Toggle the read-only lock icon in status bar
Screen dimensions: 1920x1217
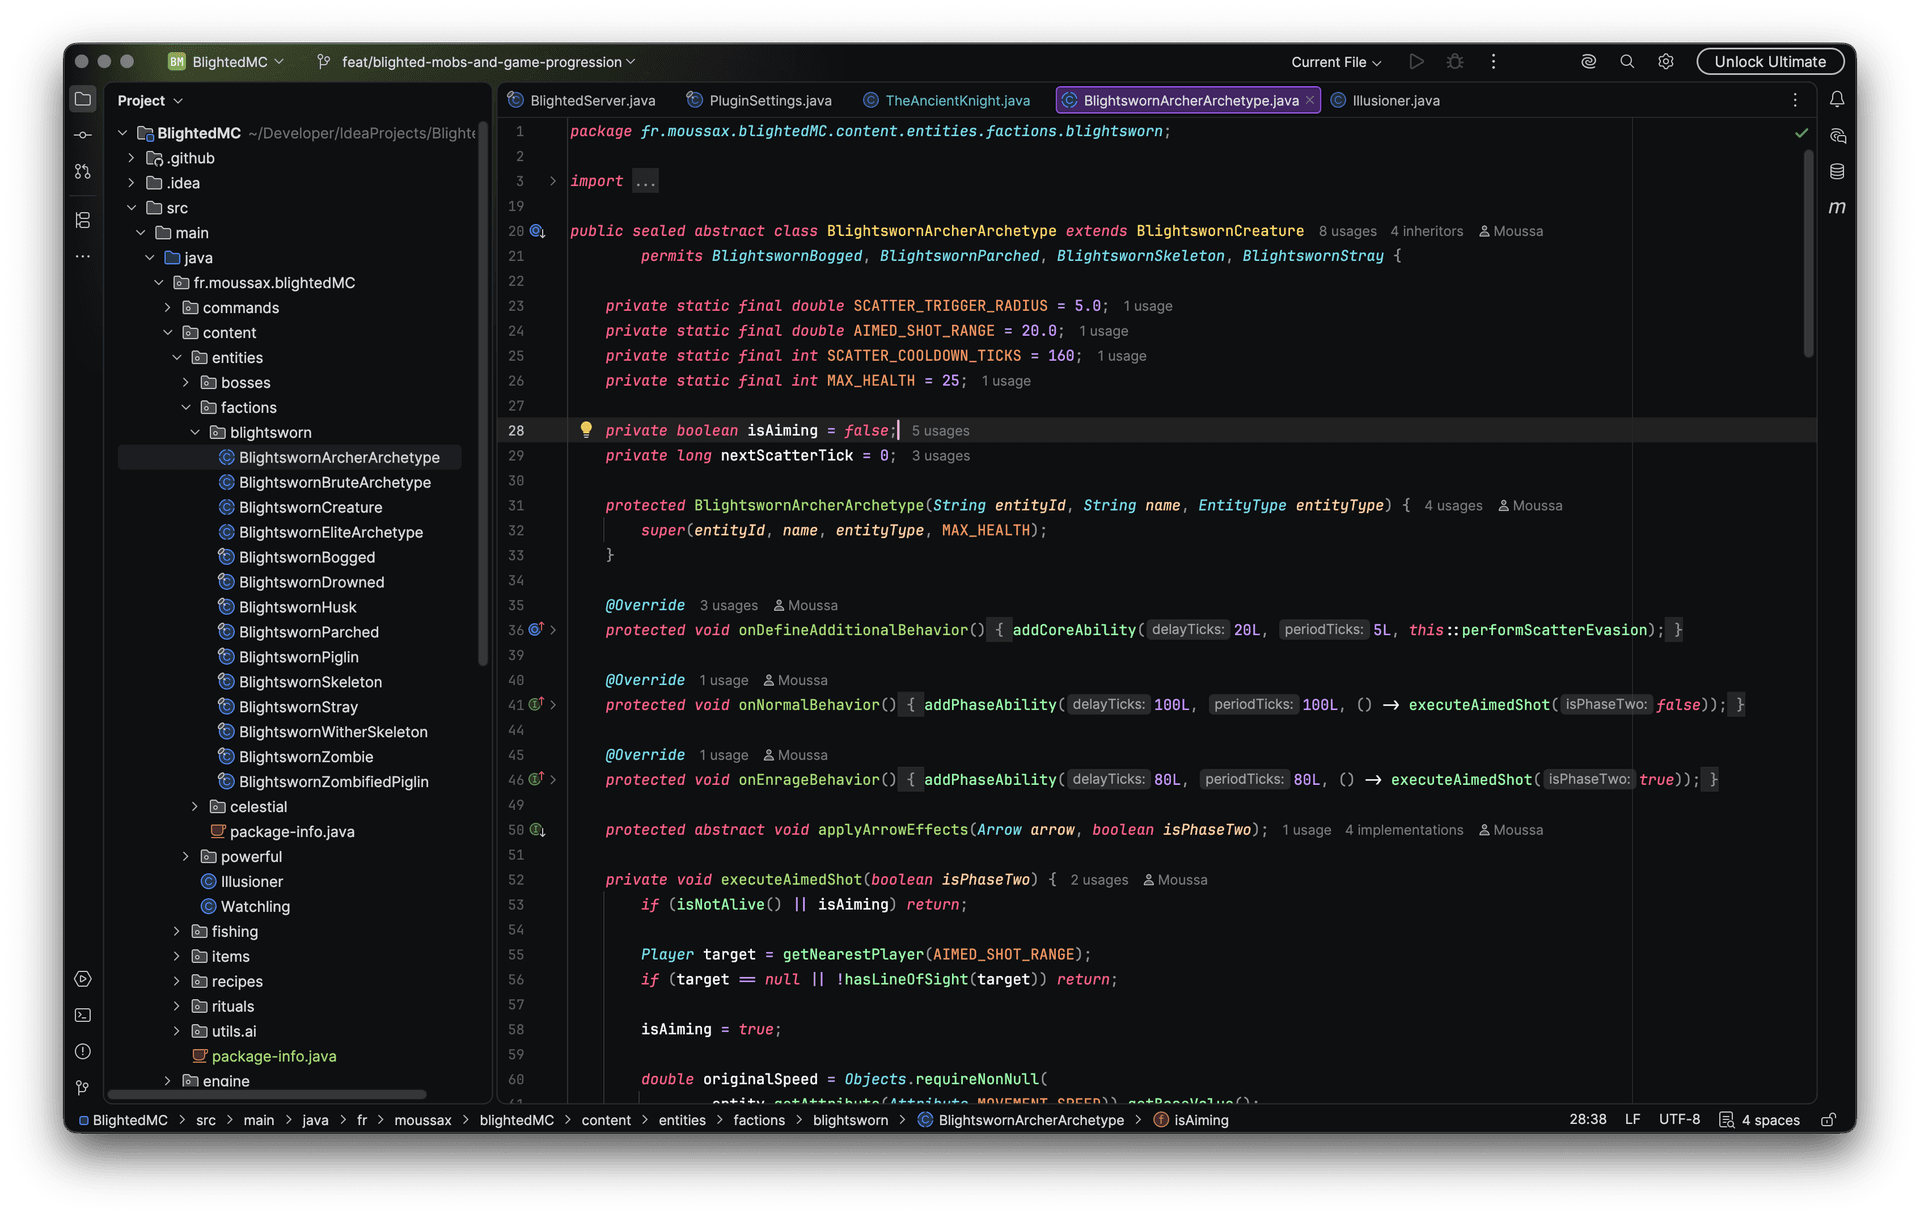click(1828, 1120)
